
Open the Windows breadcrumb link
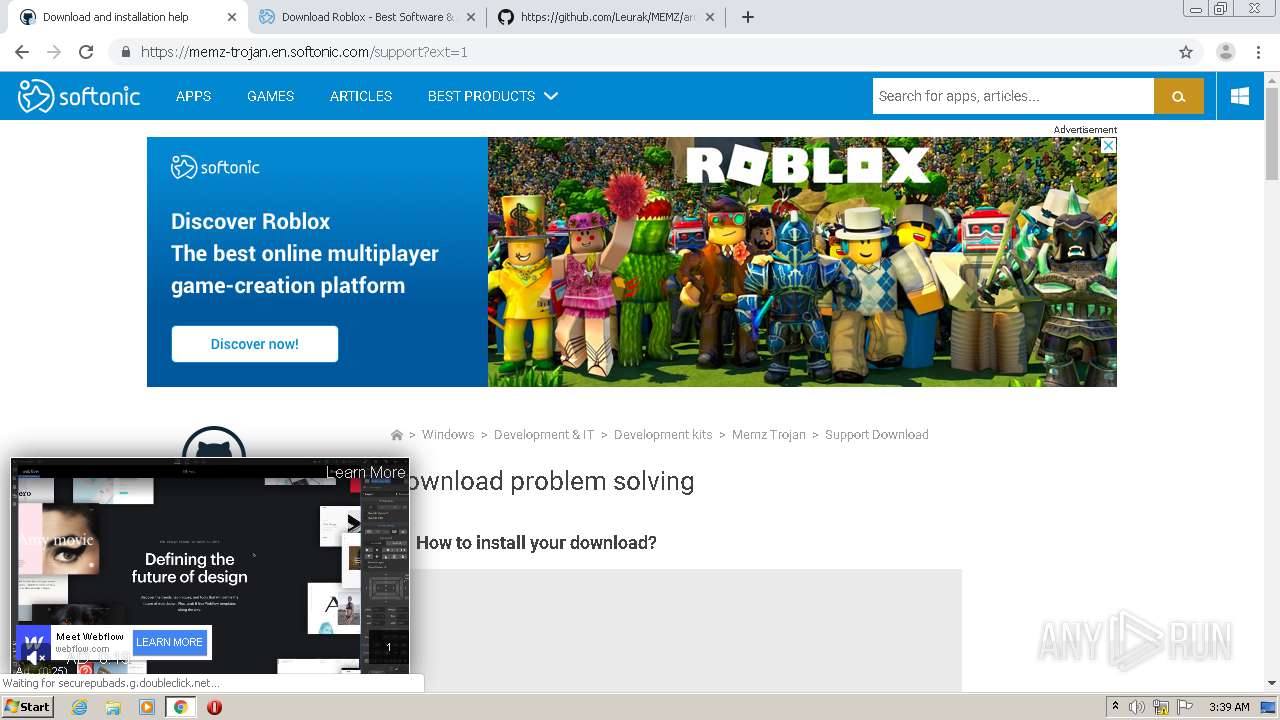click(x=448, y=435)
